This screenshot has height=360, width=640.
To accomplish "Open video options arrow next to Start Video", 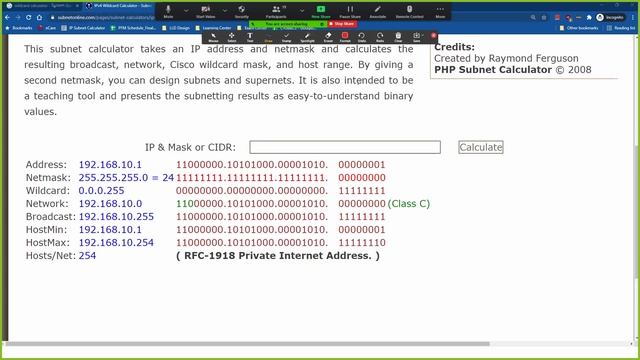I will coord(225,11).
